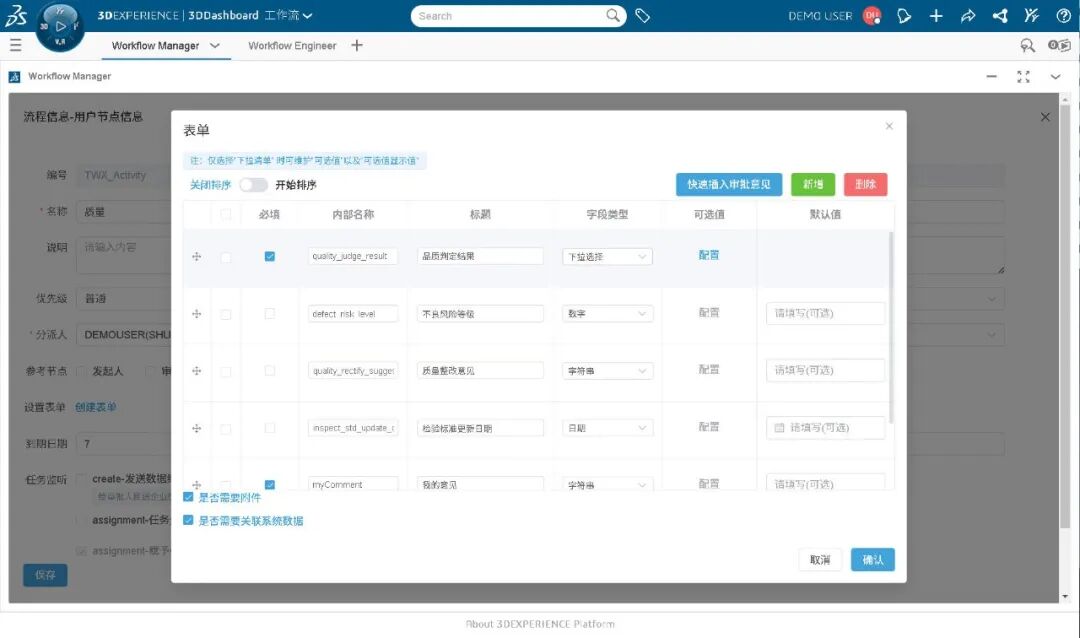Click 取消 to cancel the form
The height and width of the screenshot is (638, 1080).
(820, 559)
